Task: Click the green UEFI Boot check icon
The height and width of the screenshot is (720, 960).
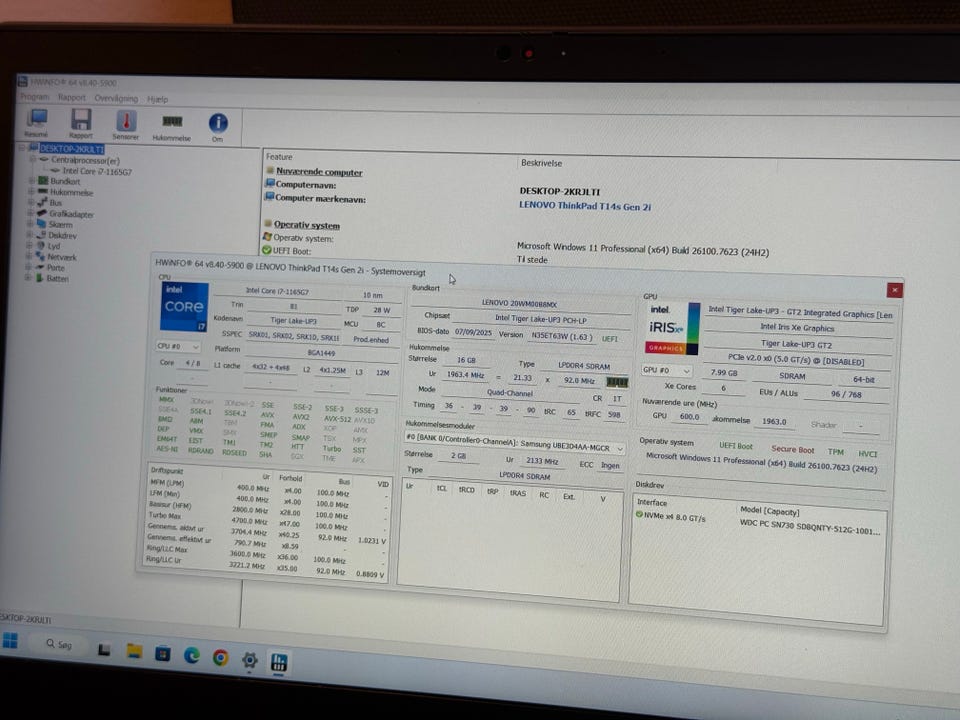Action: pyautogui.click(x=267, y=250)
